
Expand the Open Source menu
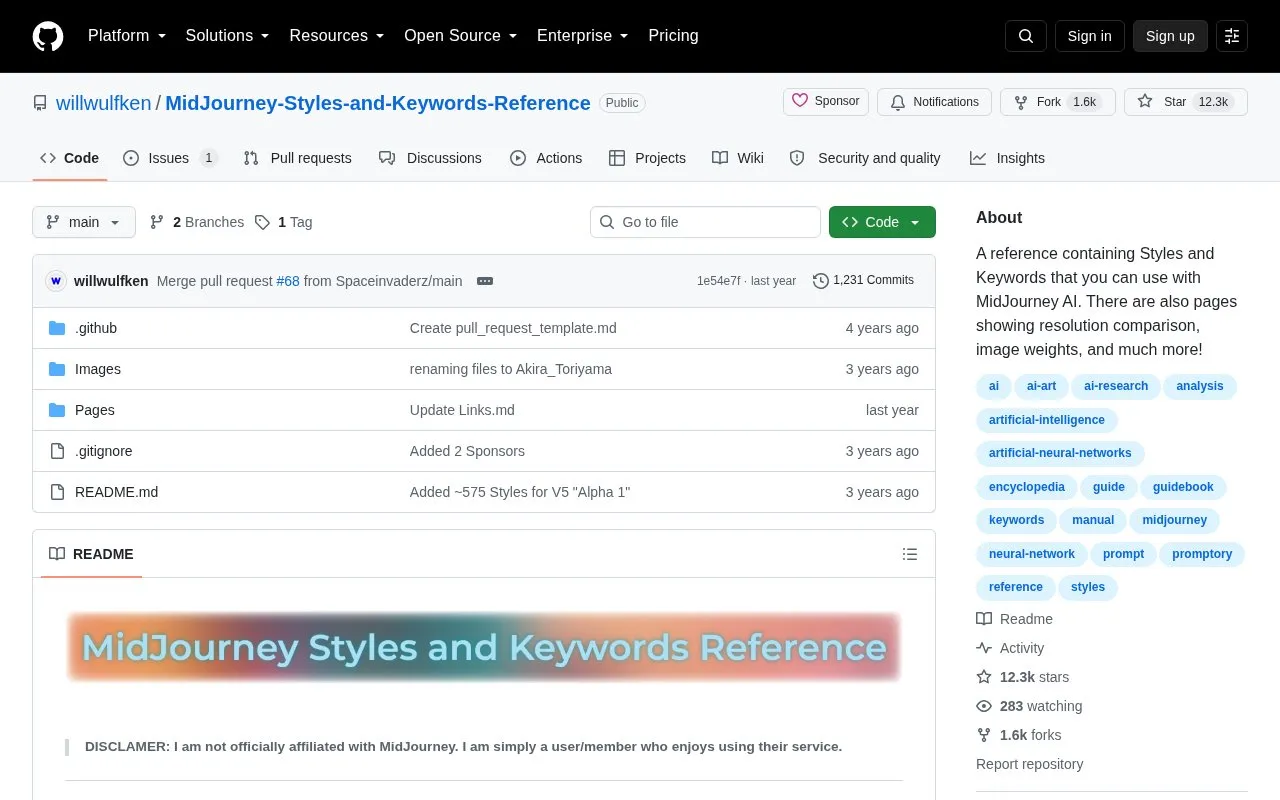point(461,36)
